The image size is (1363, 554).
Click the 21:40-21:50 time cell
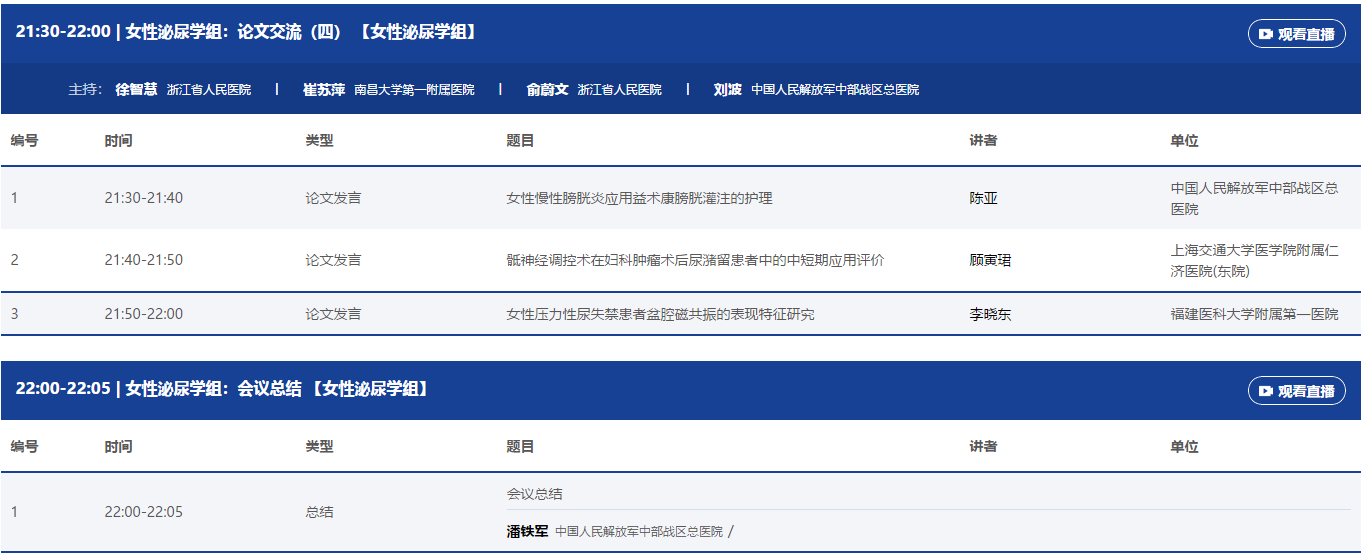pyautogui.click(x=143, y=260)
